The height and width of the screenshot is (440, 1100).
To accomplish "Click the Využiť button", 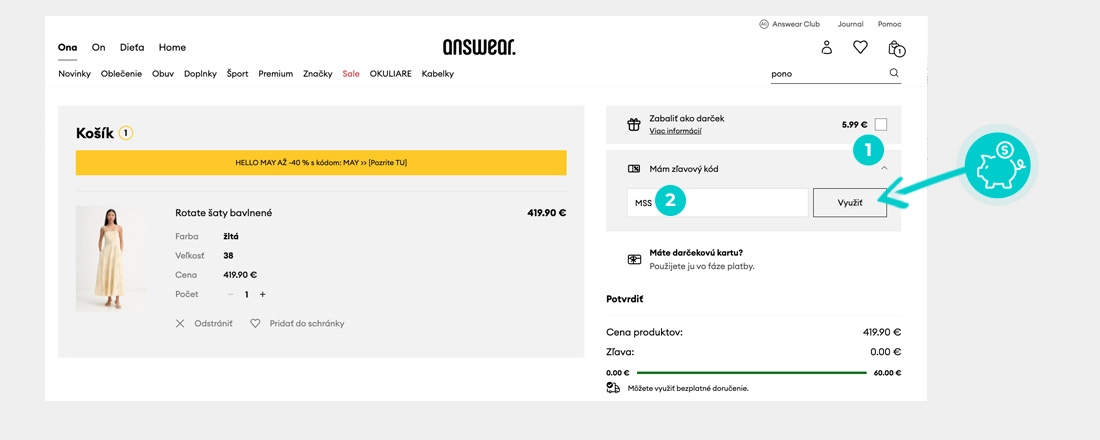I will pyautogui.click(x=850, y=203).
